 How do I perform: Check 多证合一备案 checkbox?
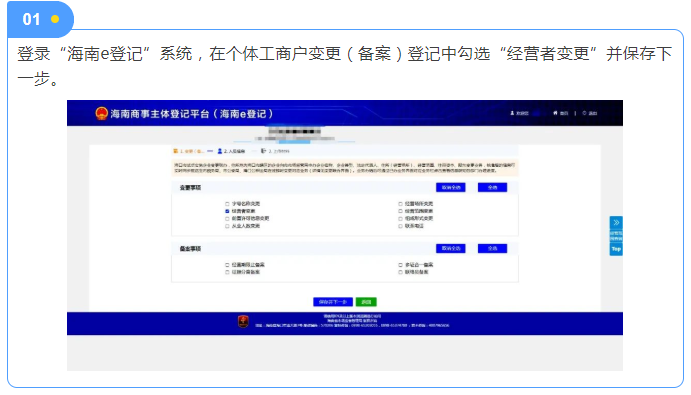(x=401, y=265)
